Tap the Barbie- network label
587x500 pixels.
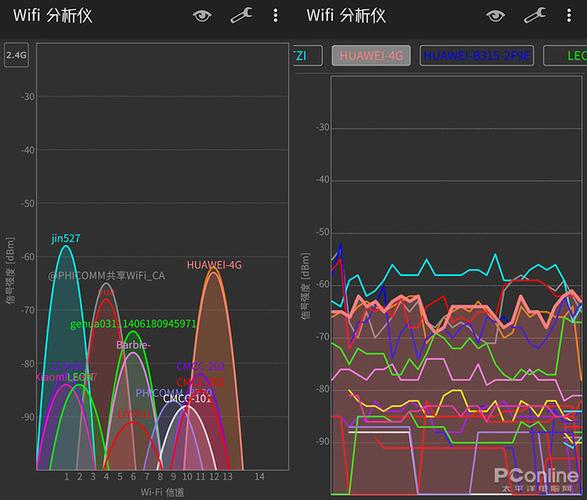(133, 345)
